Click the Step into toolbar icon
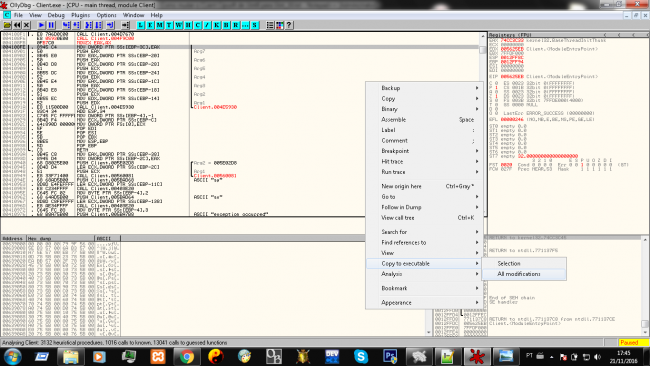The image size is (650, 366). point(66,25)
